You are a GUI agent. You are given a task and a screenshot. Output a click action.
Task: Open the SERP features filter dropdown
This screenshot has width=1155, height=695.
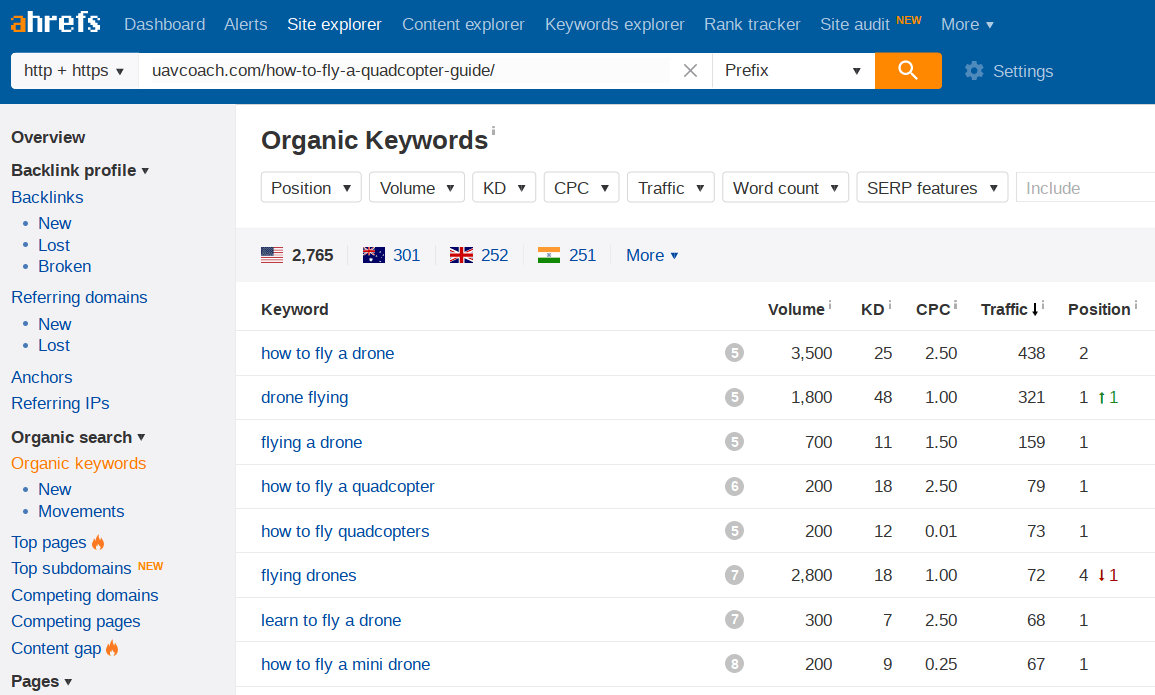click(932, 188)
